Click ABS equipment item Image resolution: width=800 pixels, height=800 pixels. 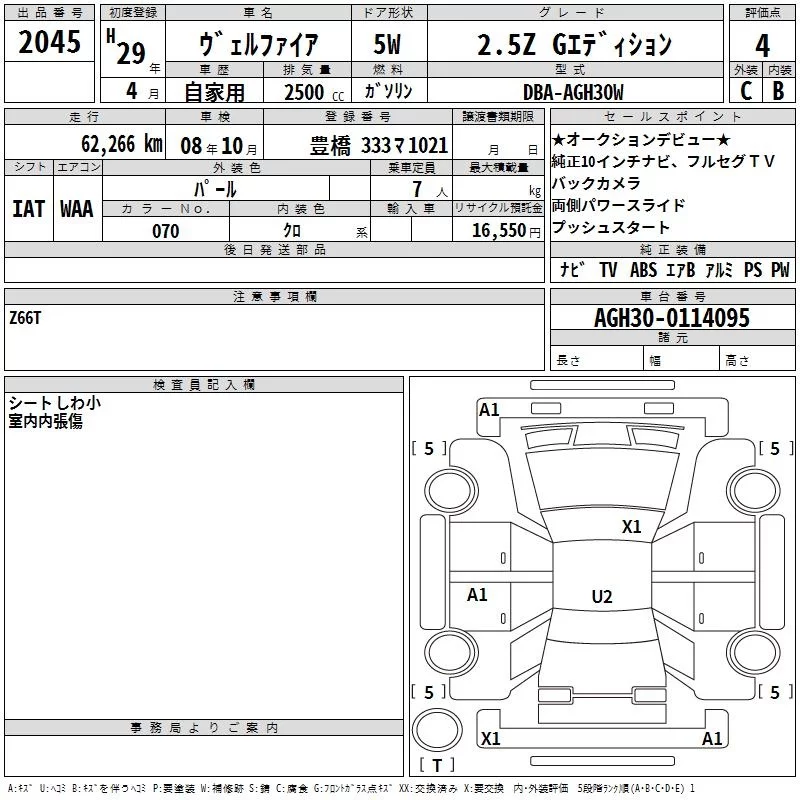643,270
